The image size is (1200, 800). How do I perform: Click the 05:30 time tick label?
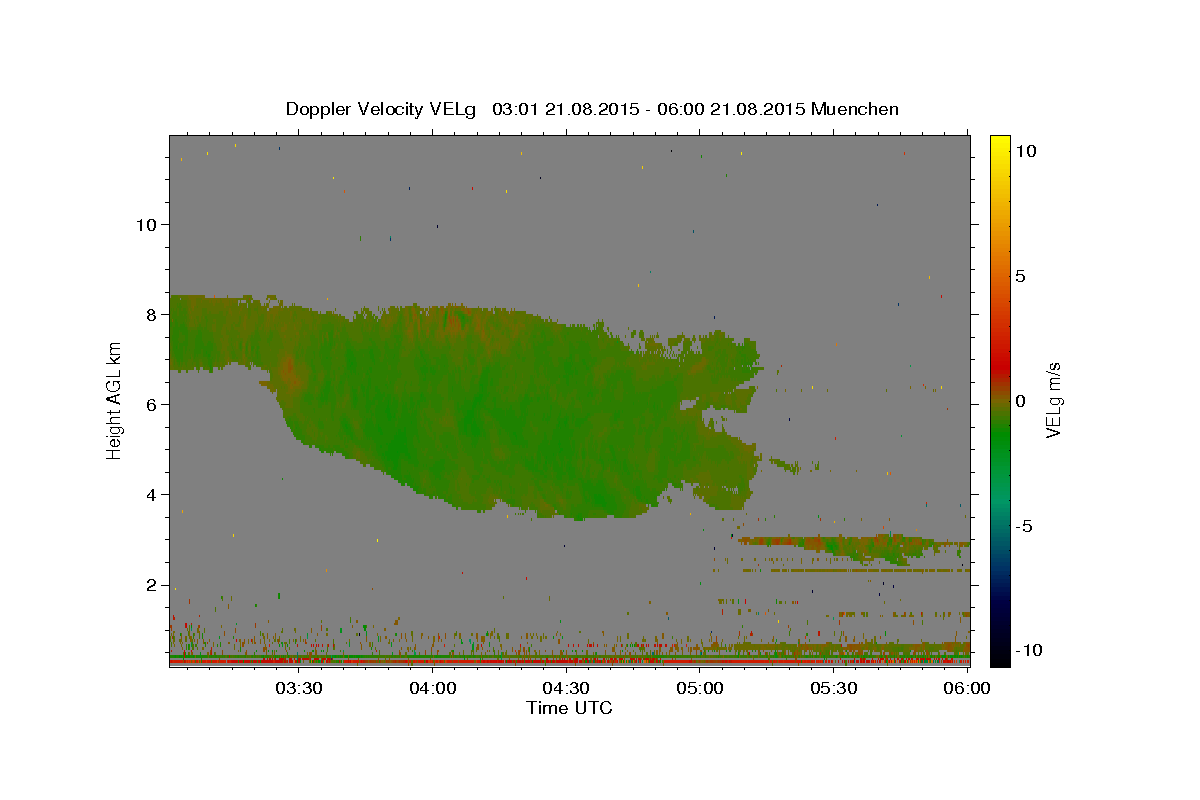(834, 688)
